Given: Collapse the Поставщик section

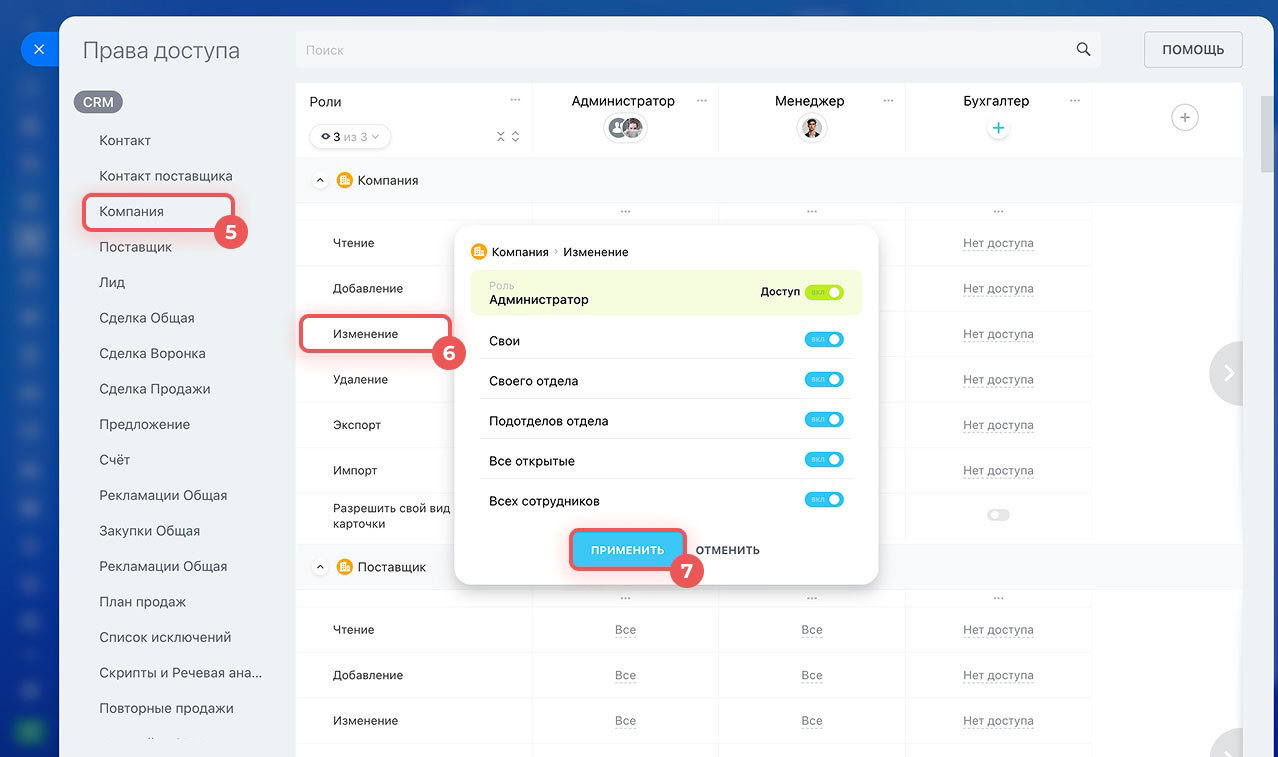Looking at the screenshot, I should (x=320, y=567).
